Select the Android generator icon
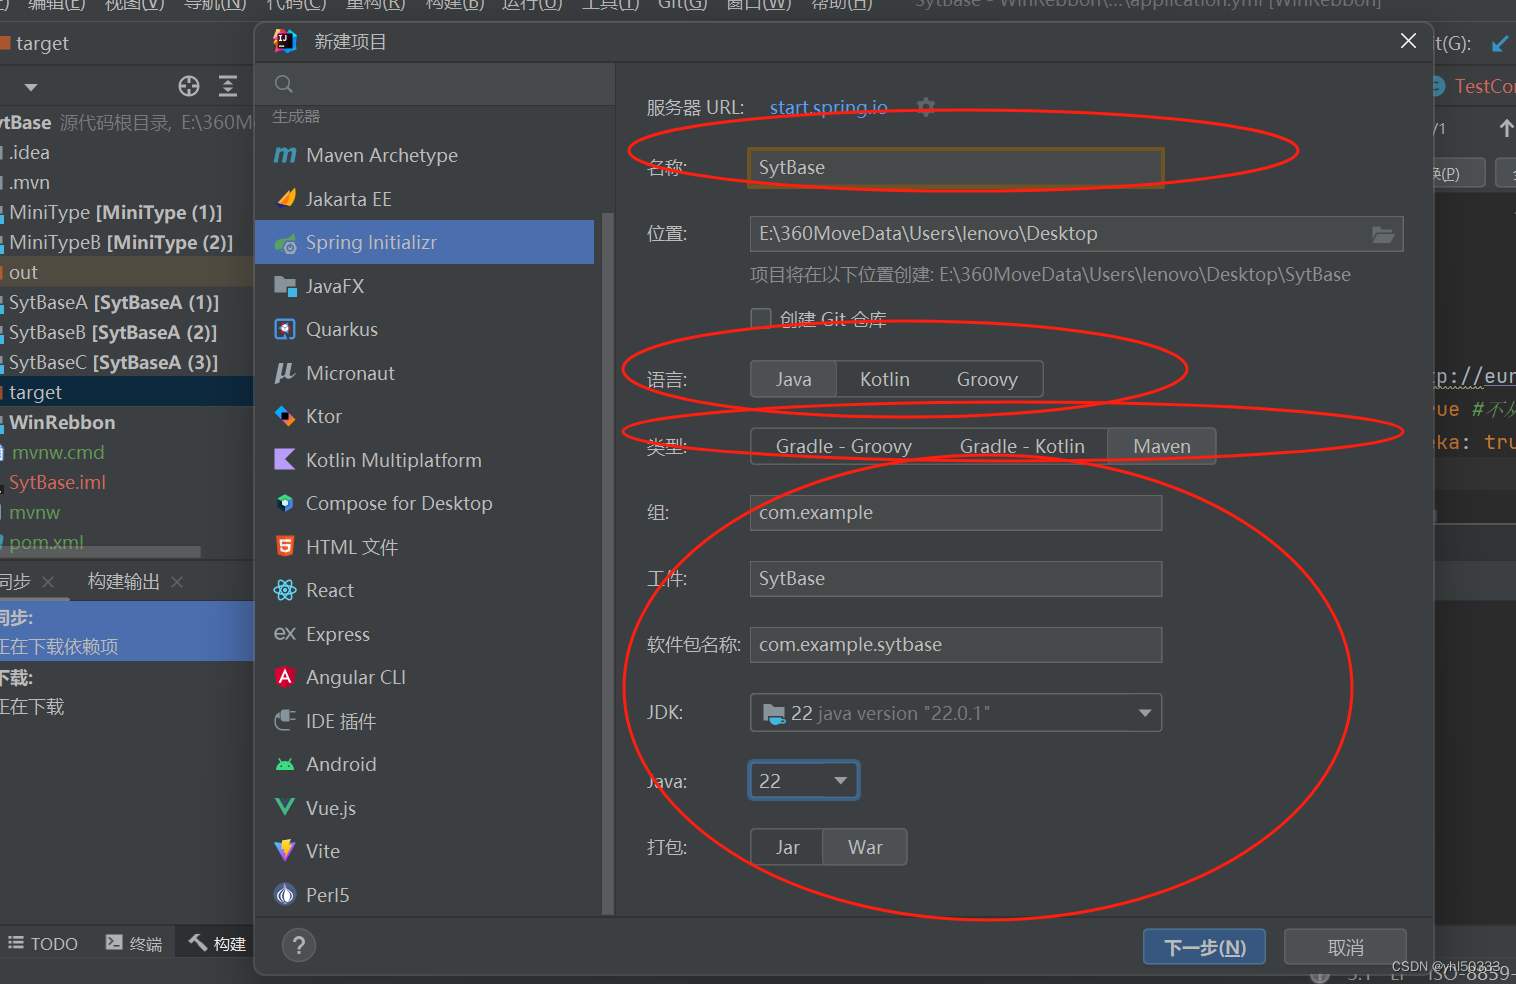Screen dimensions: 1516x984 click(285, 764)
